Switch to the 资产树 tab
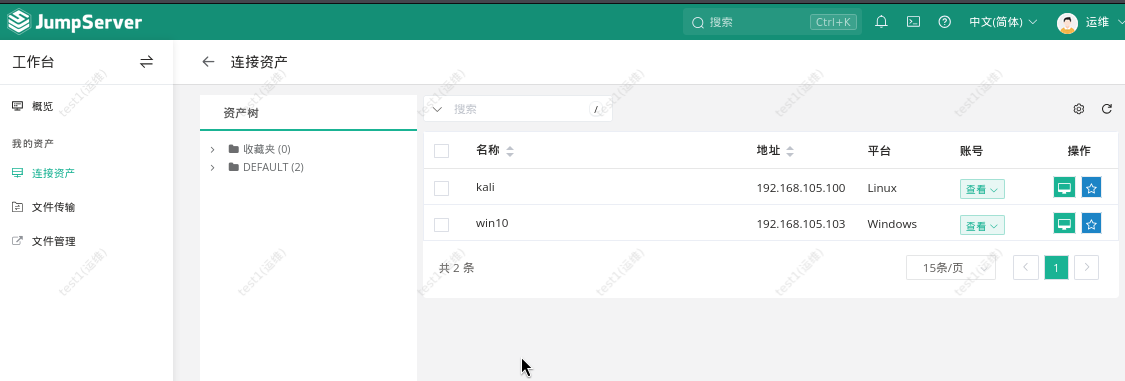 pos(240,113)
